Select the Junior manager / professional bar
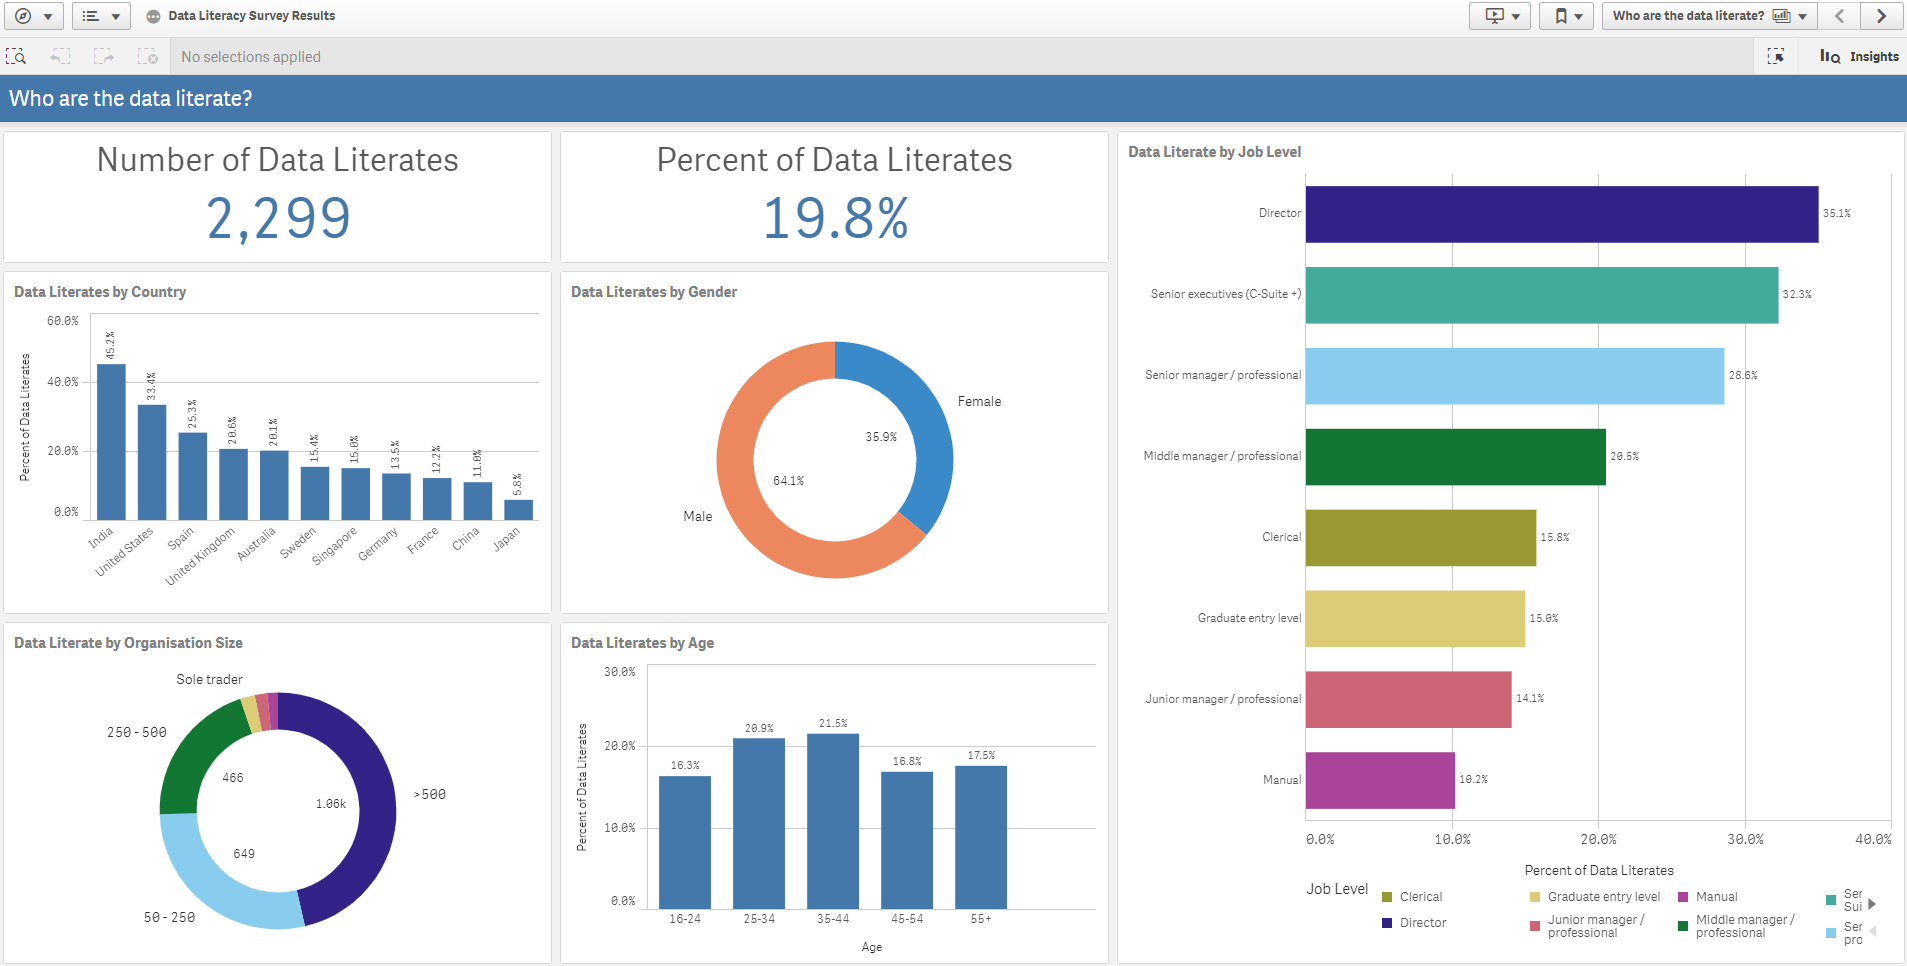This screenshot has width=1907, height=966. point(1409,700)
